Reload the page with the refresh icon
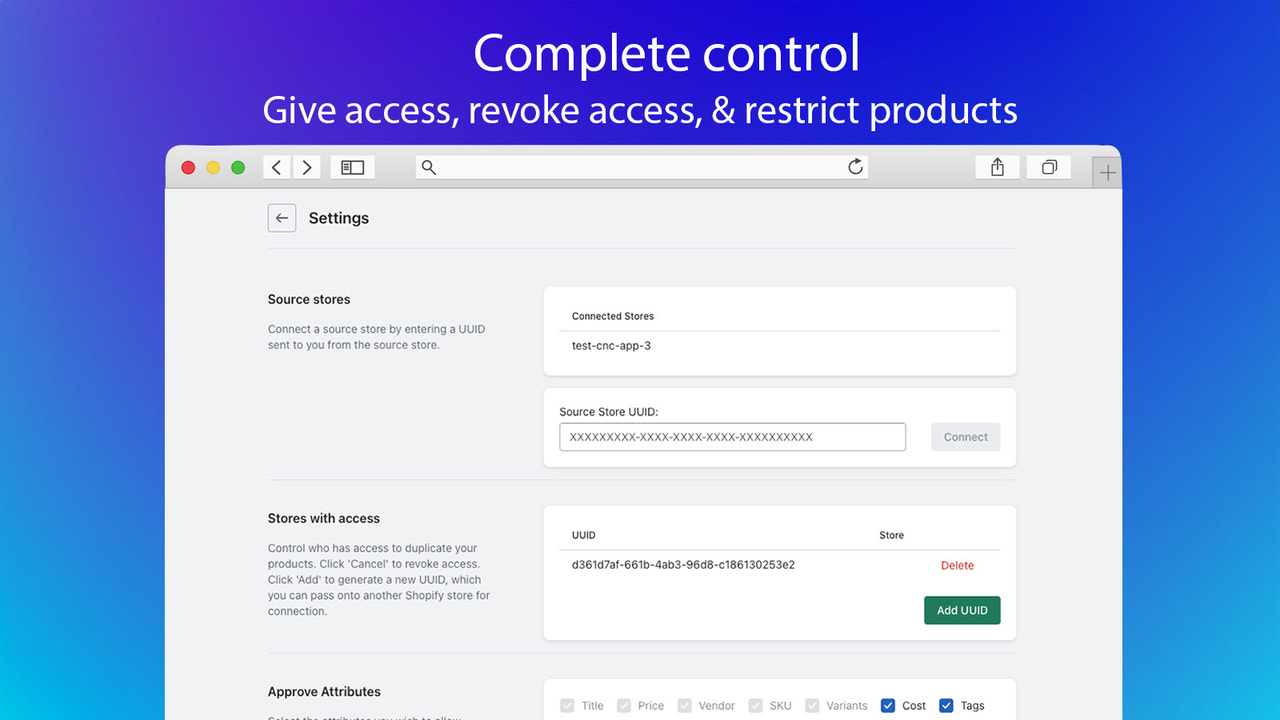 [855, 167]
